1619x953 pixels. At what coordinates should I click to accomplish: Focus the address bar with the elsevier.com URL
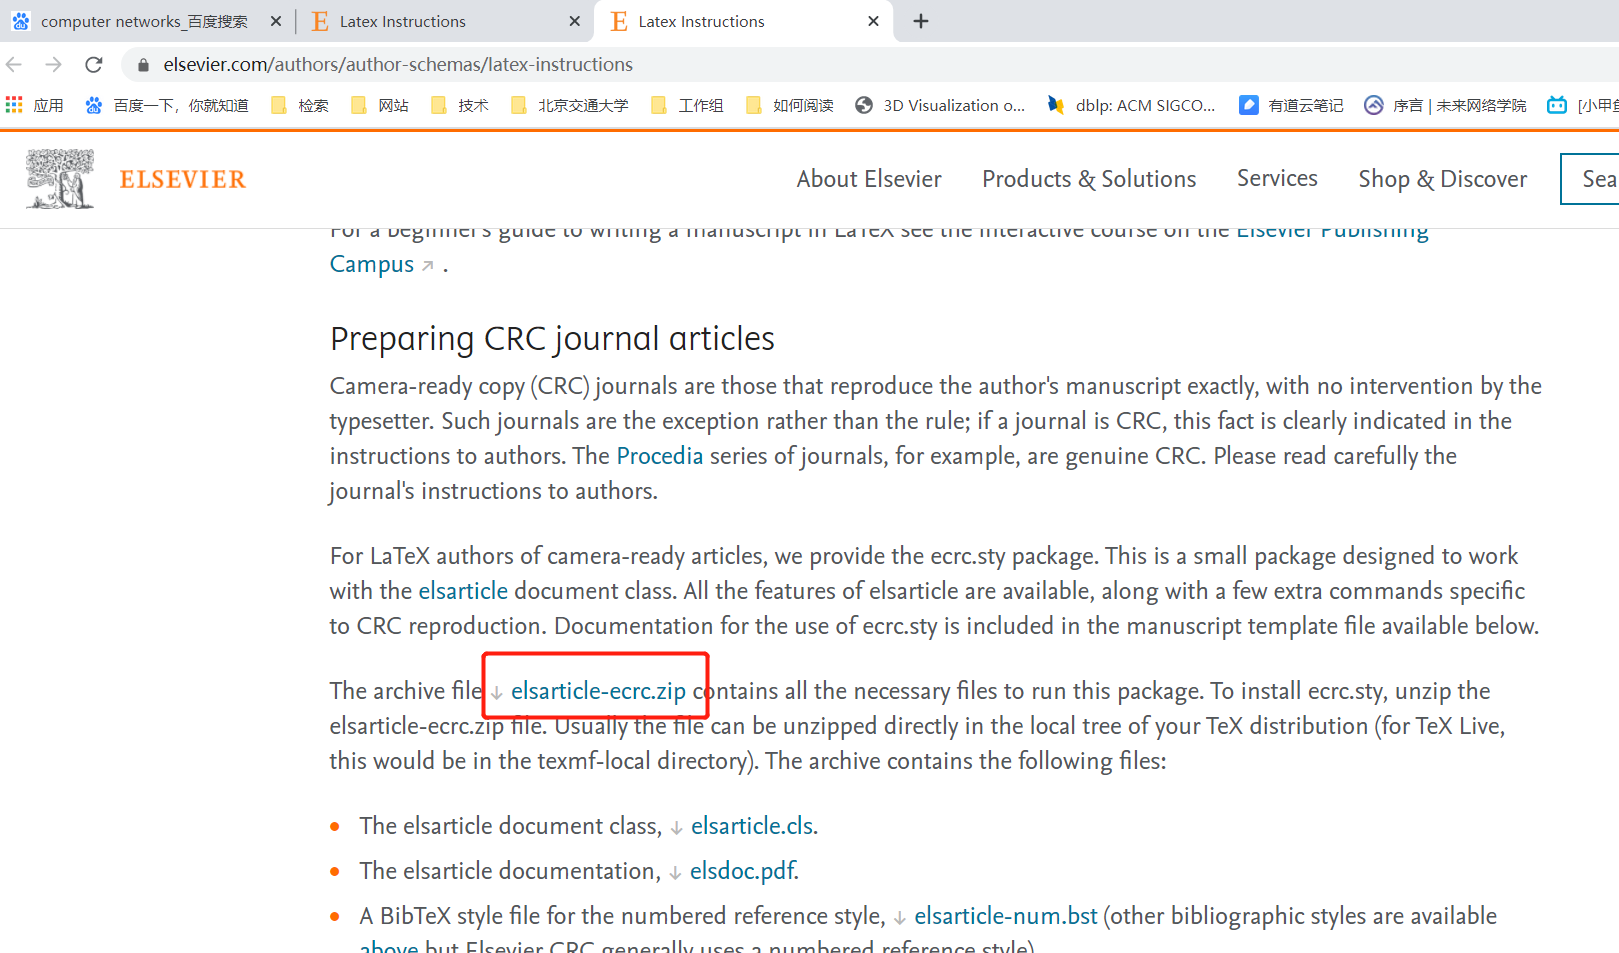click(398, 65)
